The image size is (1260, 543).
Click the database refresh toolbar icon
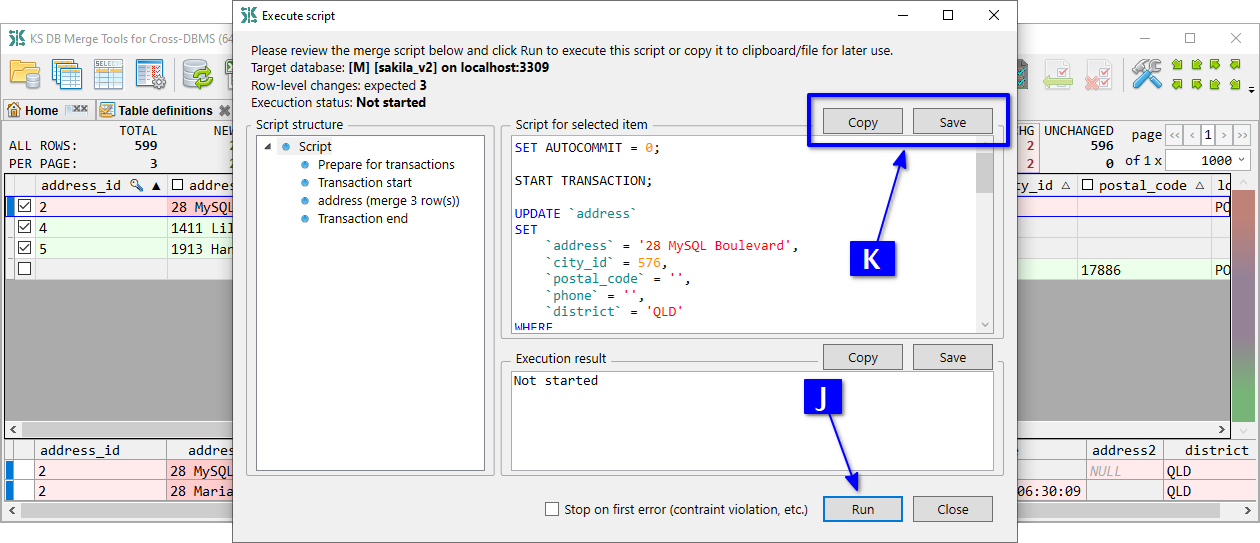(198, 74)
